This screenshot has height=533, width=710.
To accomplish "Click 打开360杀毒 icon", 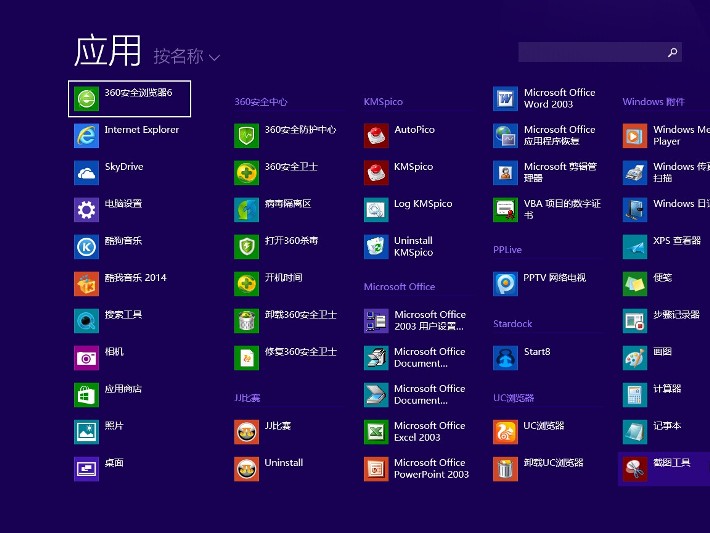I will pyautogui.click(x=246, y=247).
